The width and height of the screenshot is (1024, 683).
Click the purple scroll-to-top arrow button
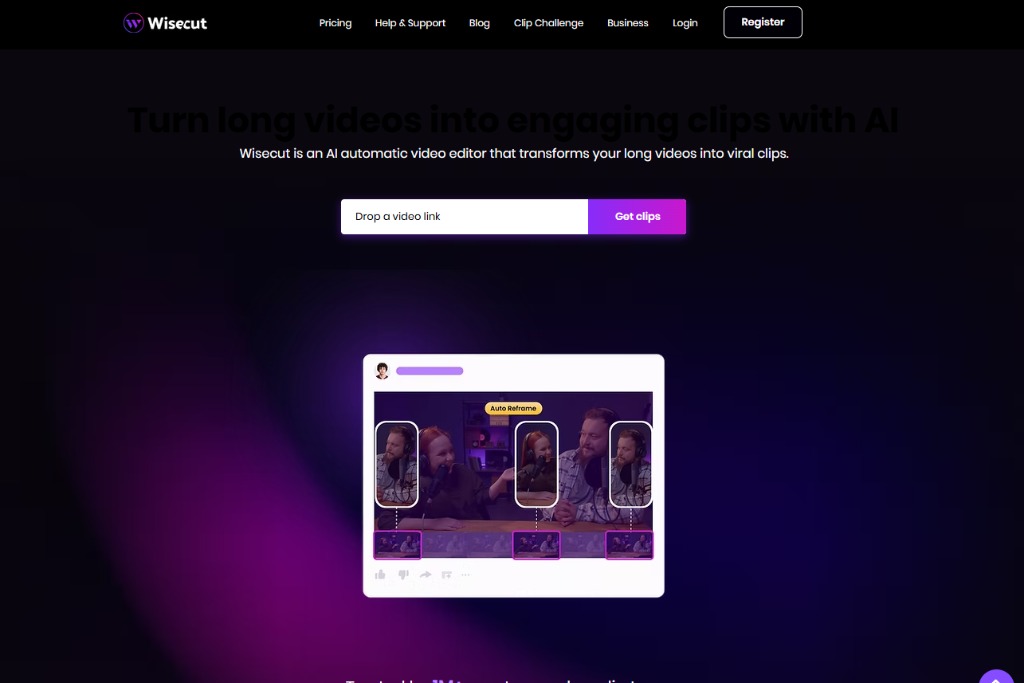click(x=996, y=677)
